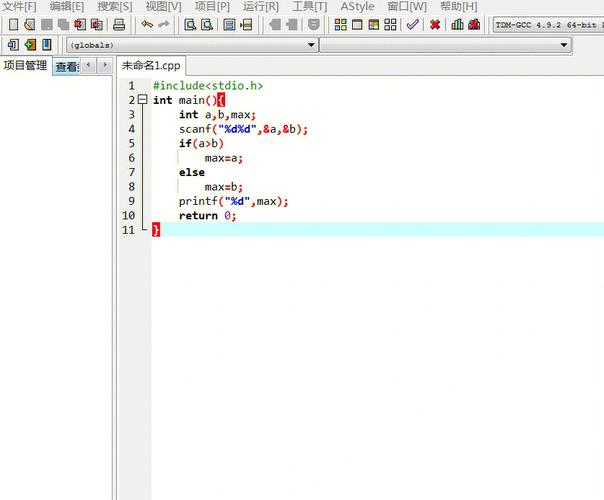Viewport: 604px width, 500px height.
Task: Click the Save All icon
Action: coord(63,25)
